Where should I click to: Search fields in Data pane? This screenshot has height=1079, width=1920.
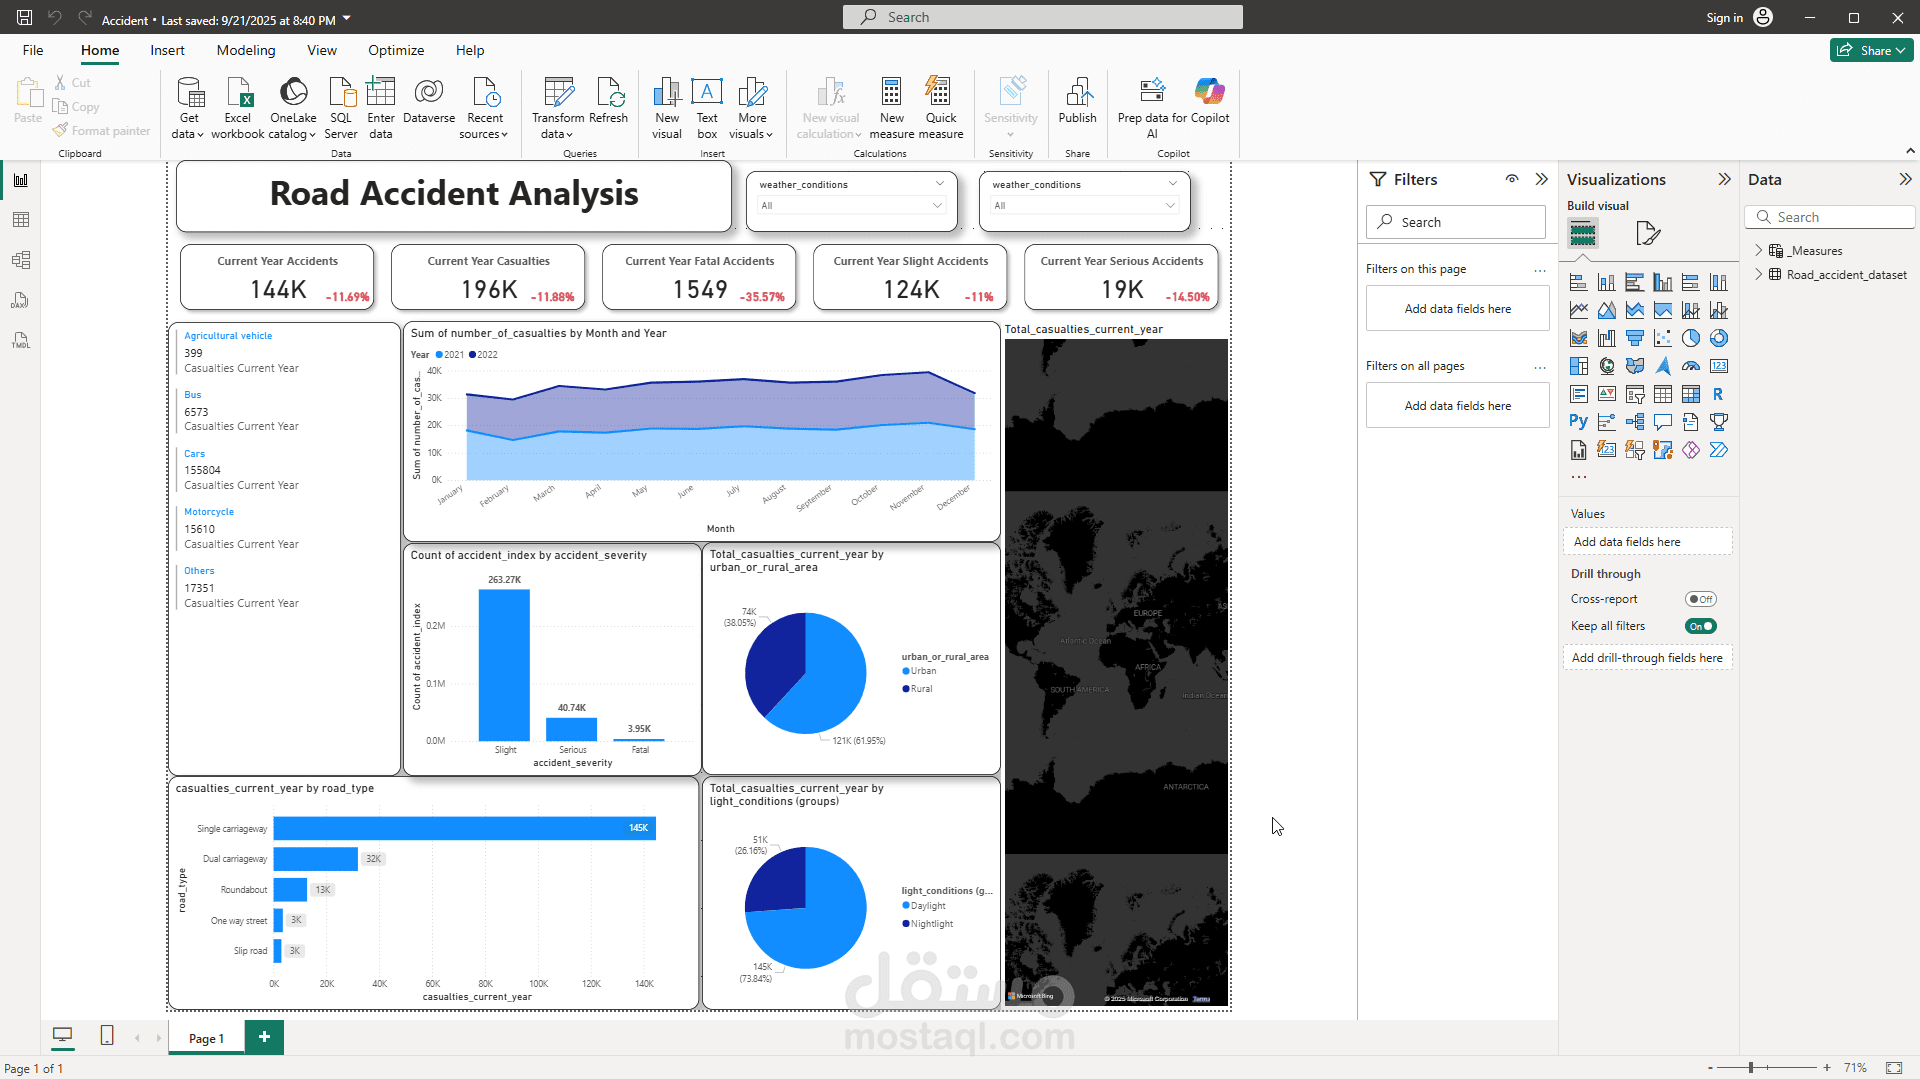1830,217
